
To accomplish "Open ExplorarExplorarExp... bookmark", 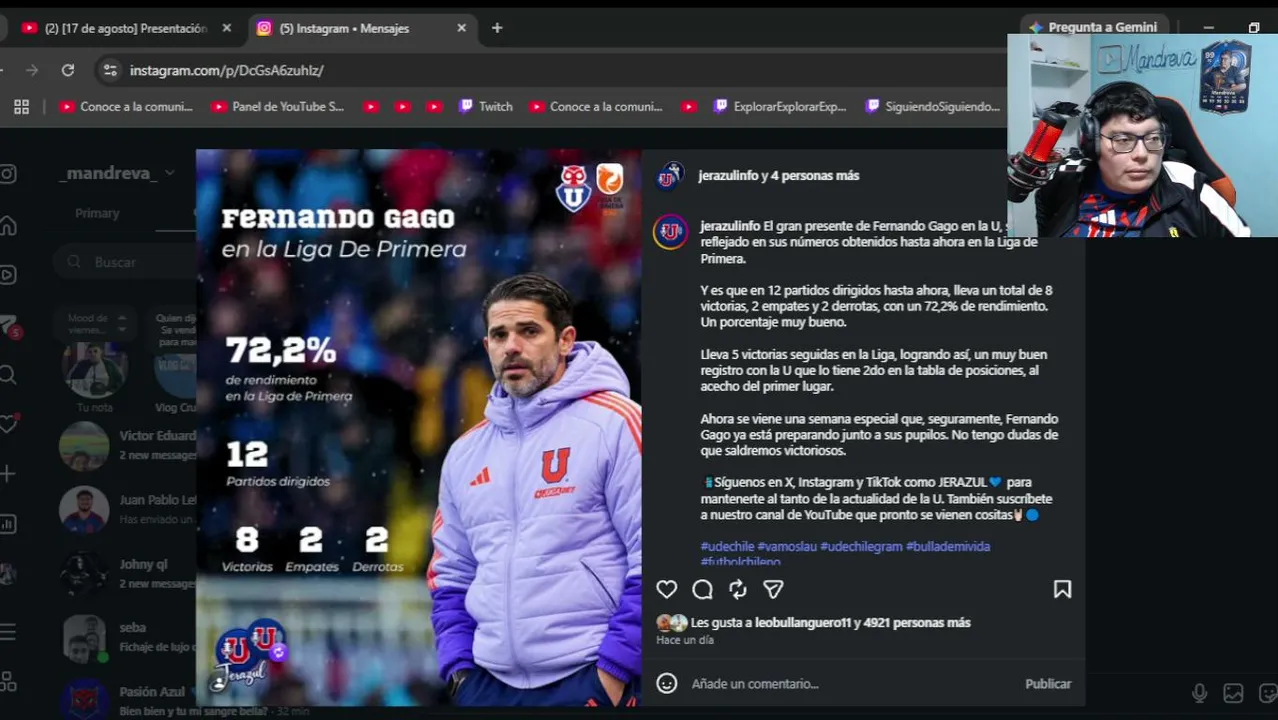I will [780, 107].
